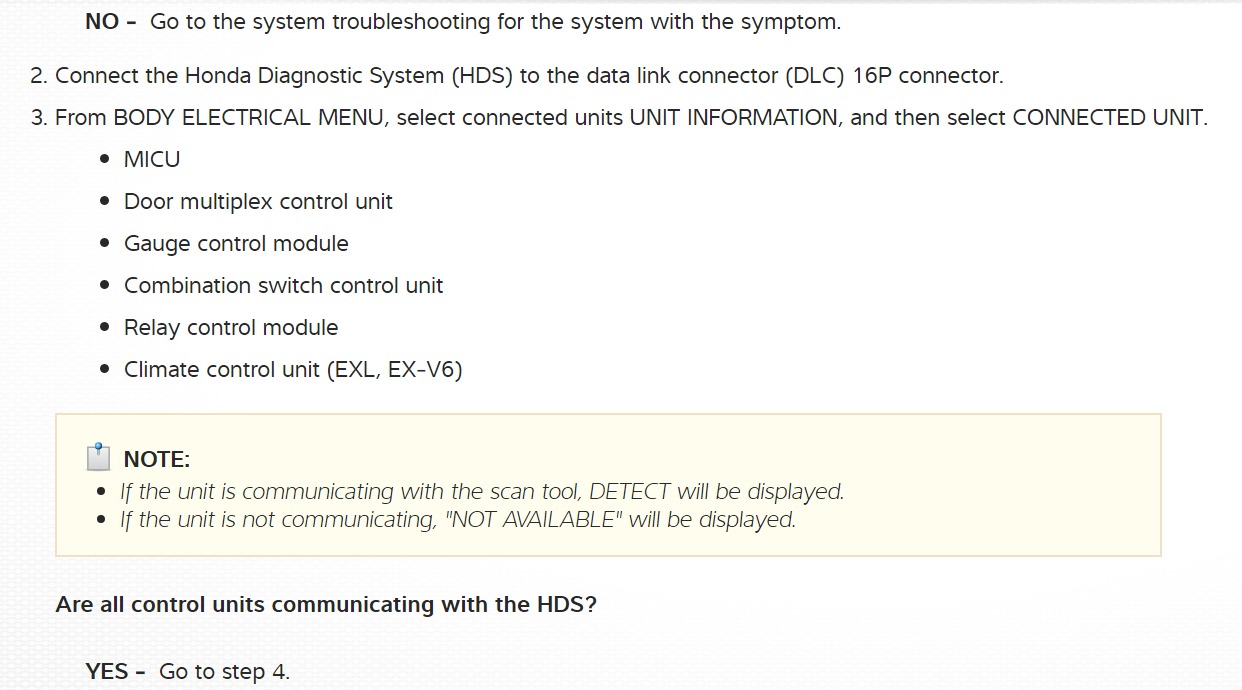
Task: Click the bold NO answer label
Action: (x=102, y=22)
